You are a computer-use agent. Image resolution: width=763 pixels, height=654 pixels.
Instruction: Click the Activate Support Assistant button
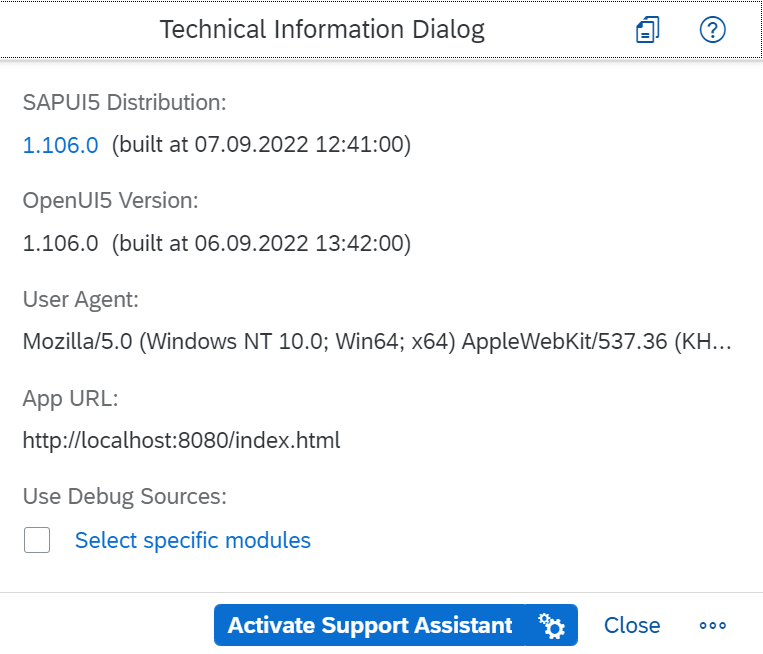point(370,625)
